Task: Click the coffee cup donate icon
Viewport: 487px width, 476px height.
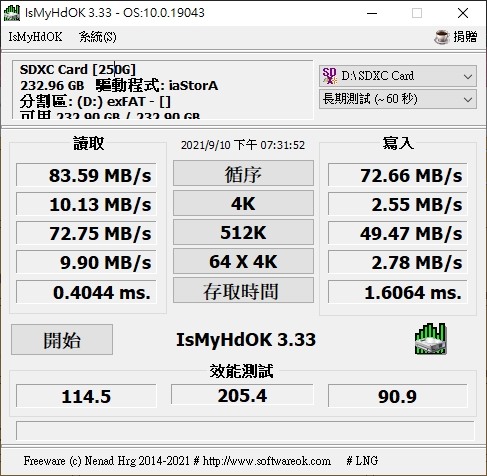Action: pyautogui.click(x=442, y=37)
